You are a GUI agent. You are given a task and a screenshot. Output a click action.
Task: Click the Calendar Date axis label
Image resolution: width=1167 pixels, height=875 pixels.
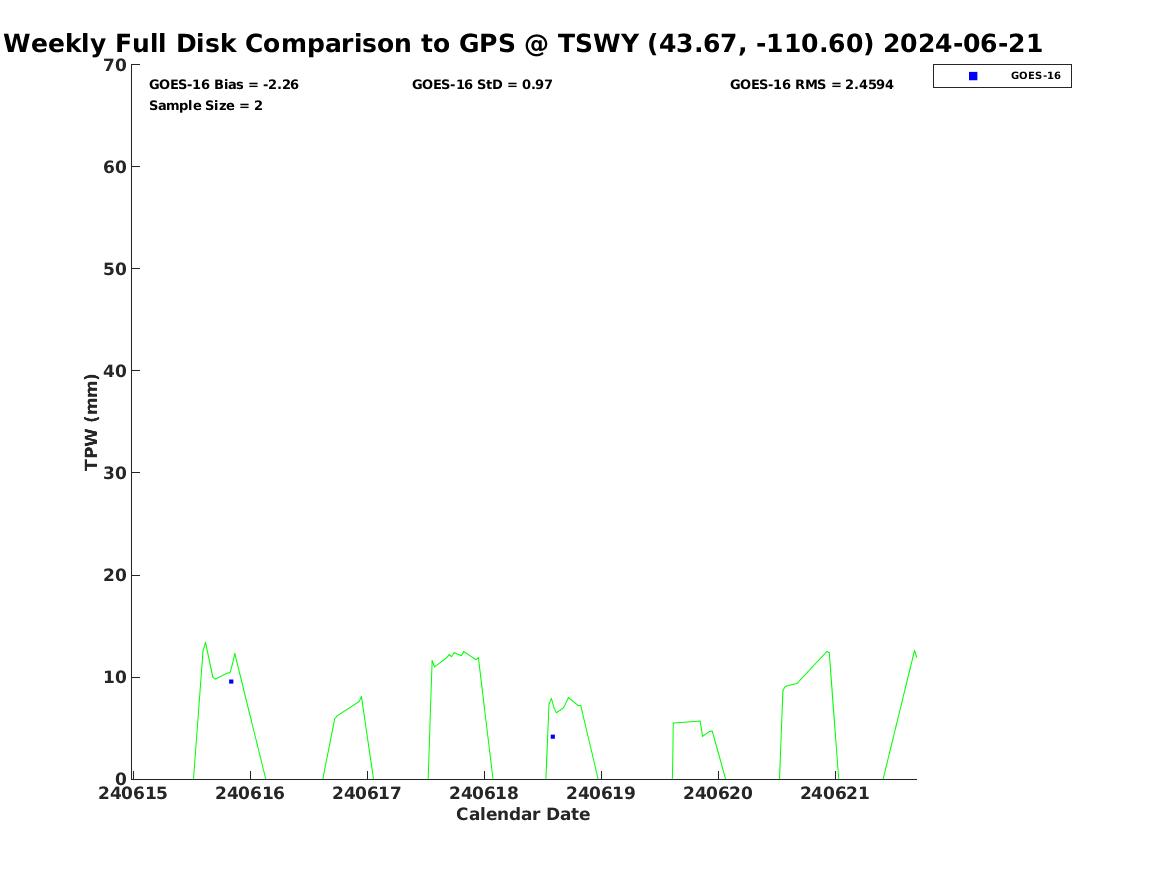(523, 815)
